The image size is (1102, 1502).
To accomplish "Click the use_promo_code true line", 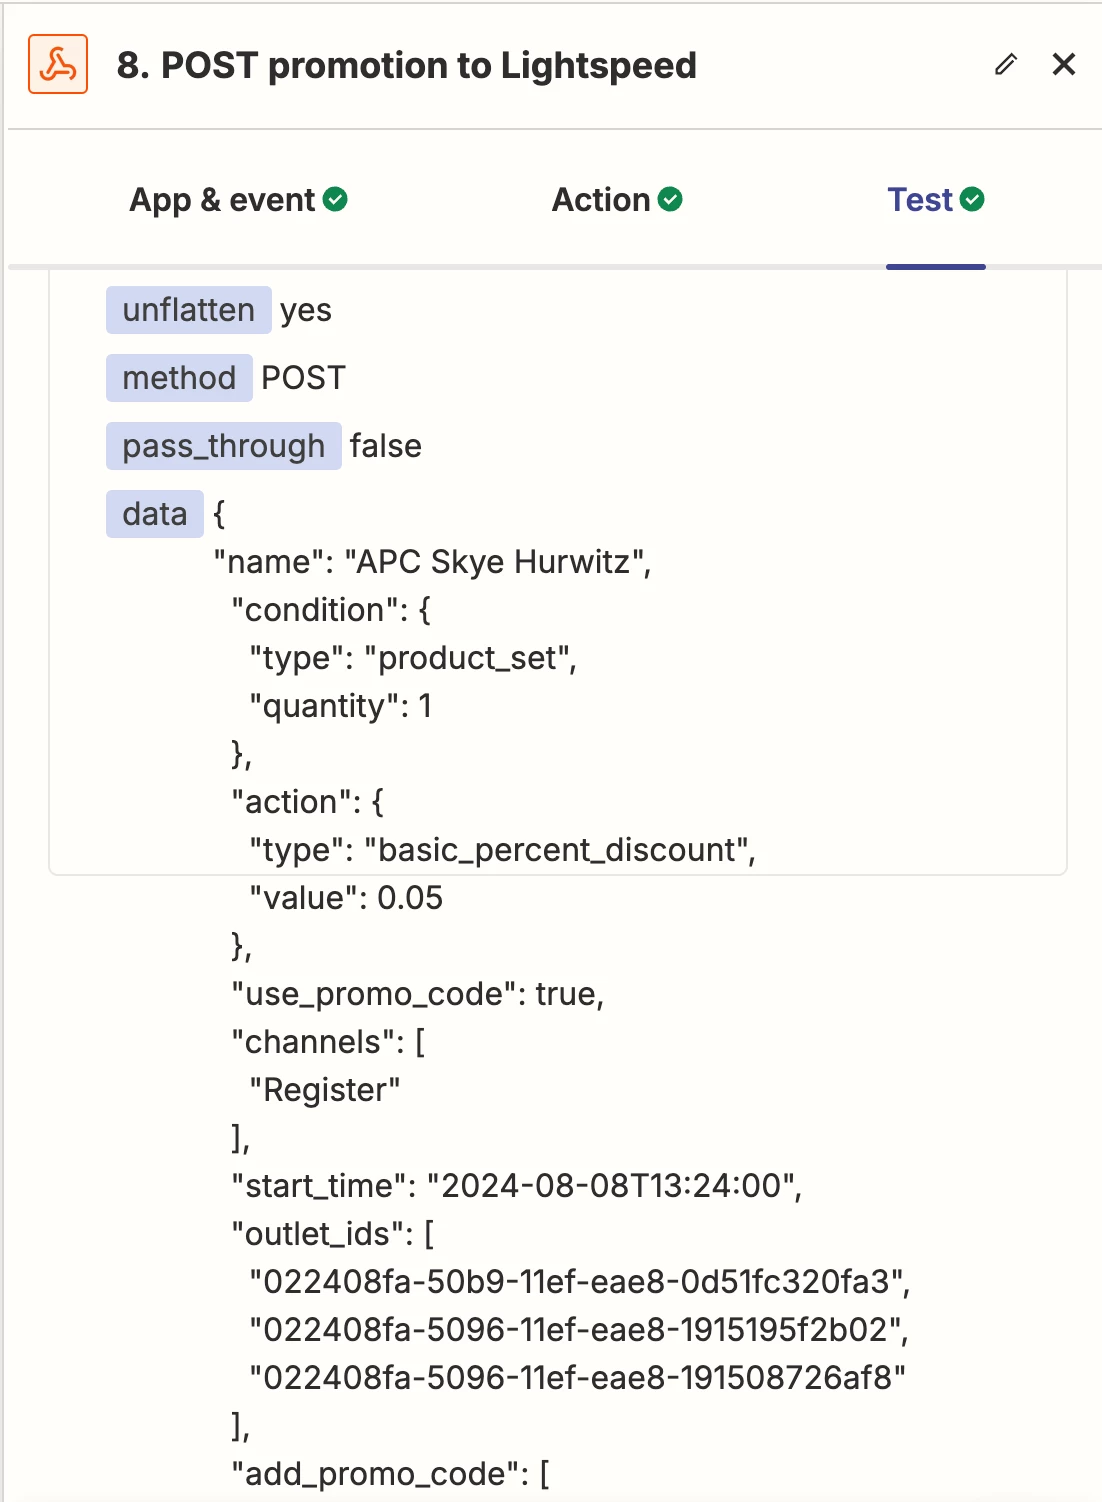I will pos(418,994).
